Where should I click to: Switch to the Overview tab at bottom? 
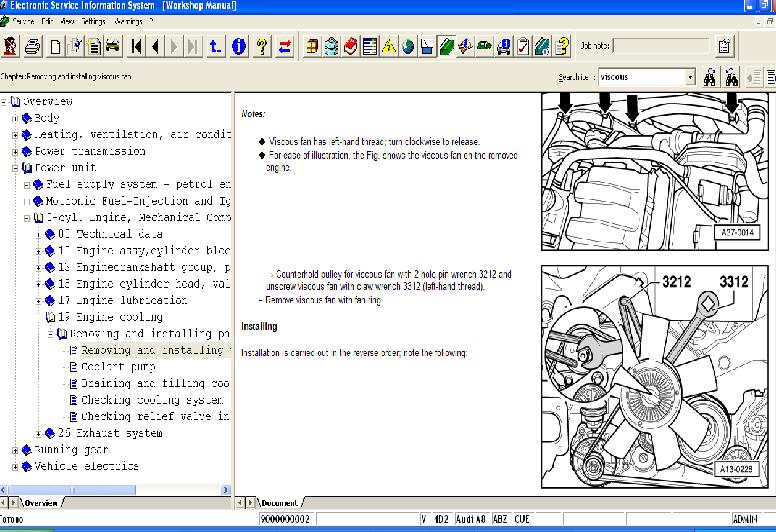tap(40, 502)
